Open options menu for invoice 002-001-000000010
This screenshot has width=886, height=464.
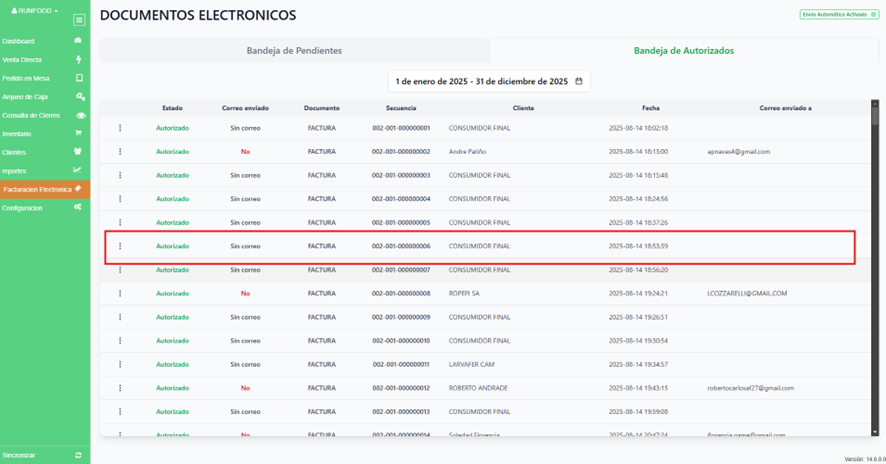pyautogui.click(x=120, y=341)
